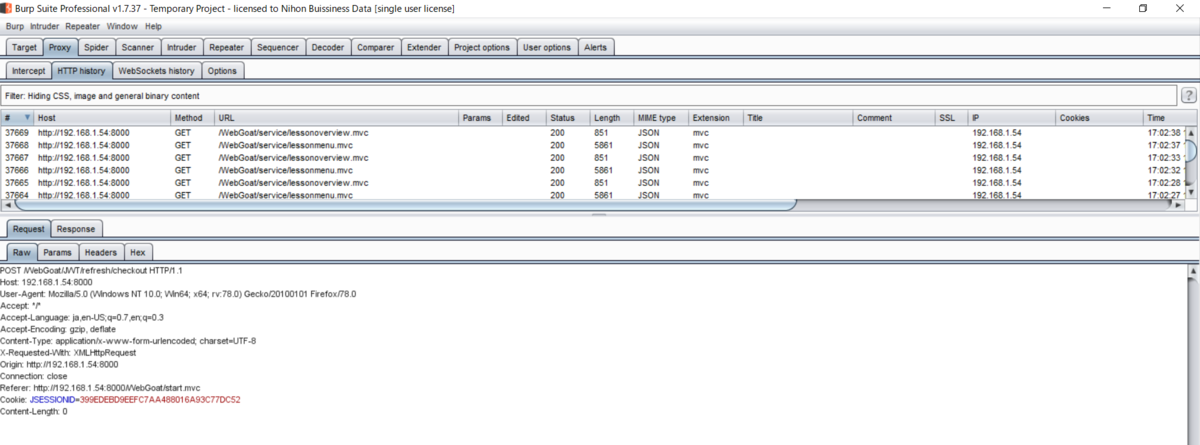Image resolution: width=1200 pixels, height=445 pixels.
Task: Sort by the URL column header
Action: pyautogui.click(x=337, y=118)
